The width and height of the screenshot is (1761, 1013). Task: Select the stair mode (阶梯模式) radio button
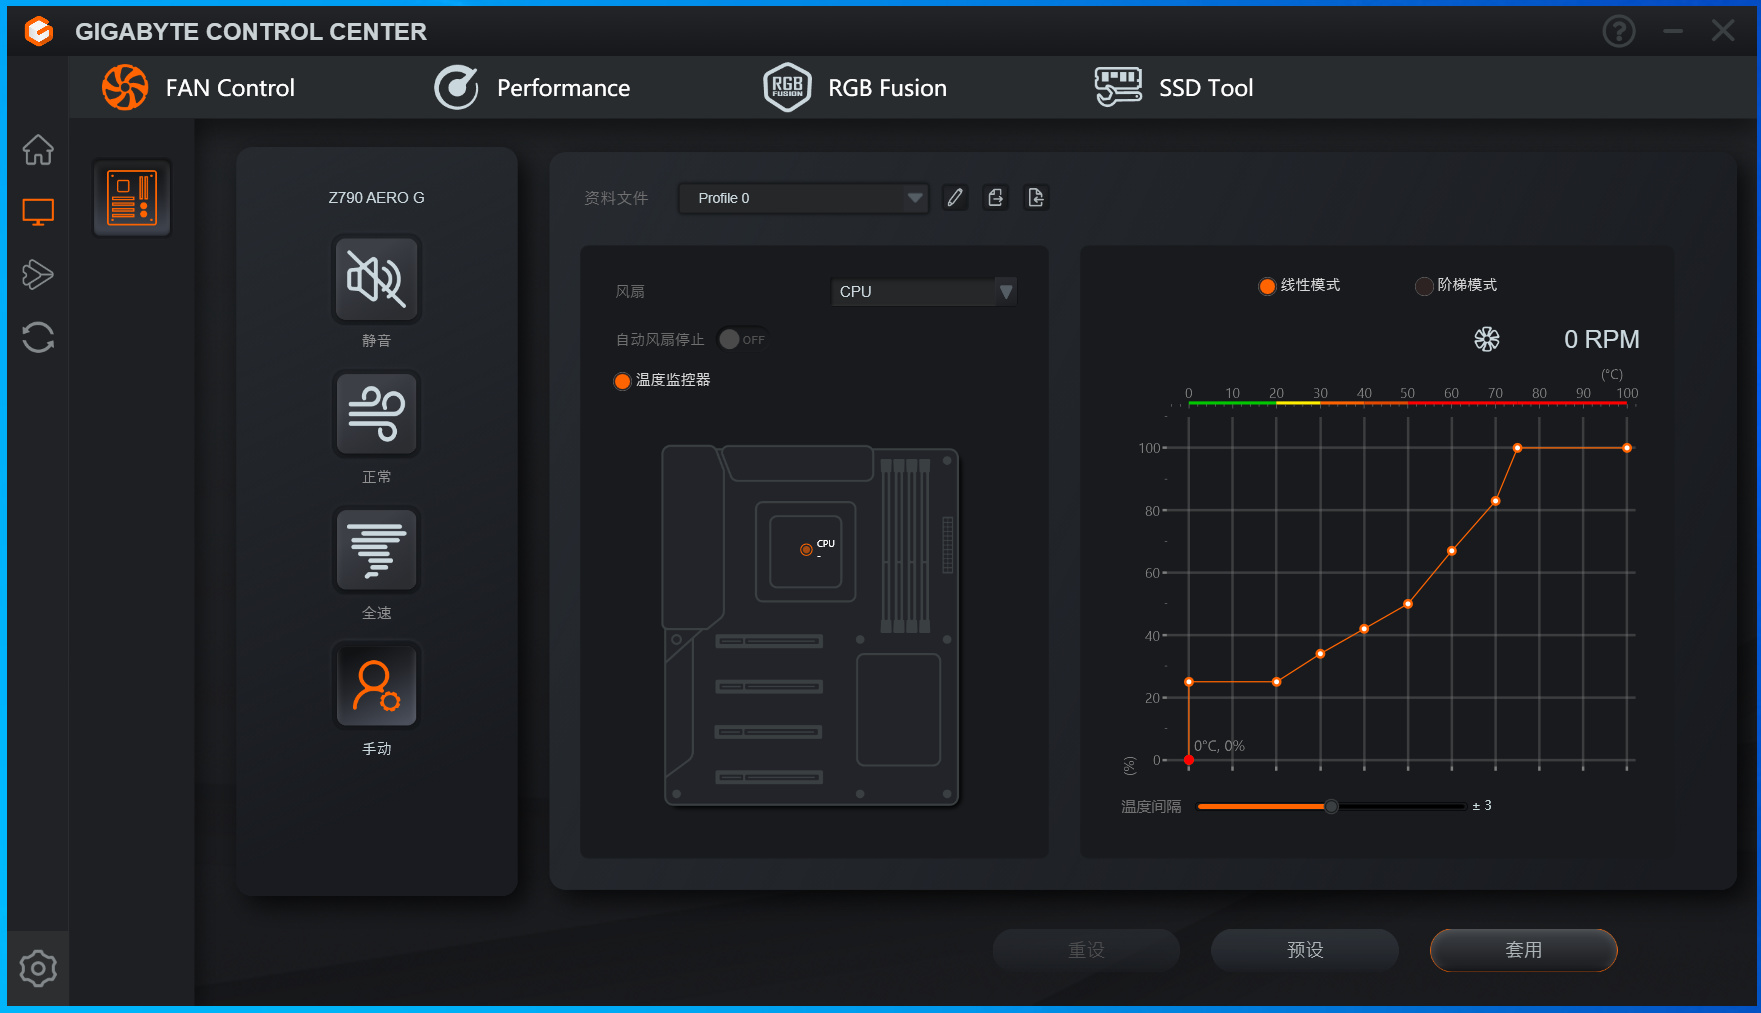(1424, 286)
